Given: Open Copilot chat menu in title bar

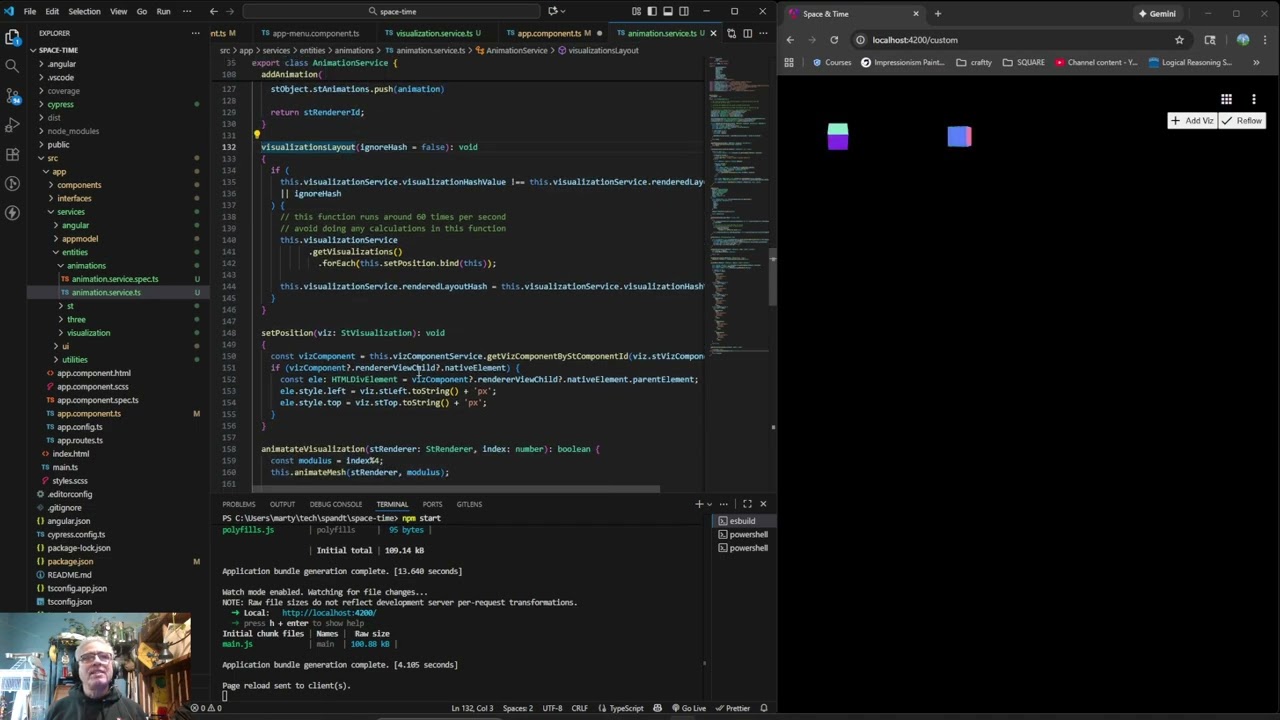Looking at the screenshot, I should tap(555, 11).
